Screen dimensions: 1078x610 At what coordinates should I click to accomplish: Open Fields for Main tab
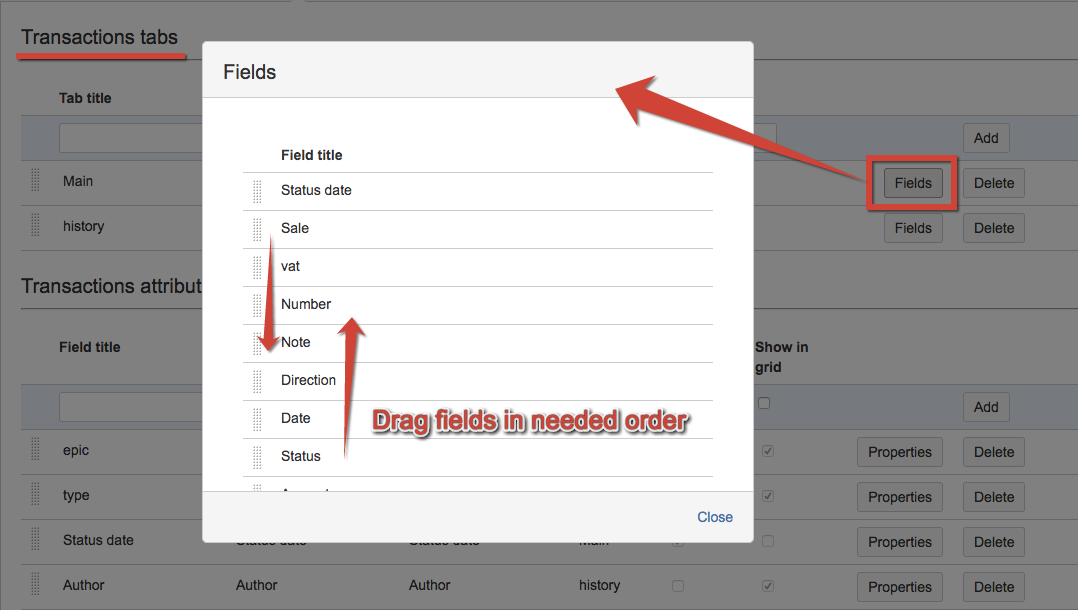[912, 183]
